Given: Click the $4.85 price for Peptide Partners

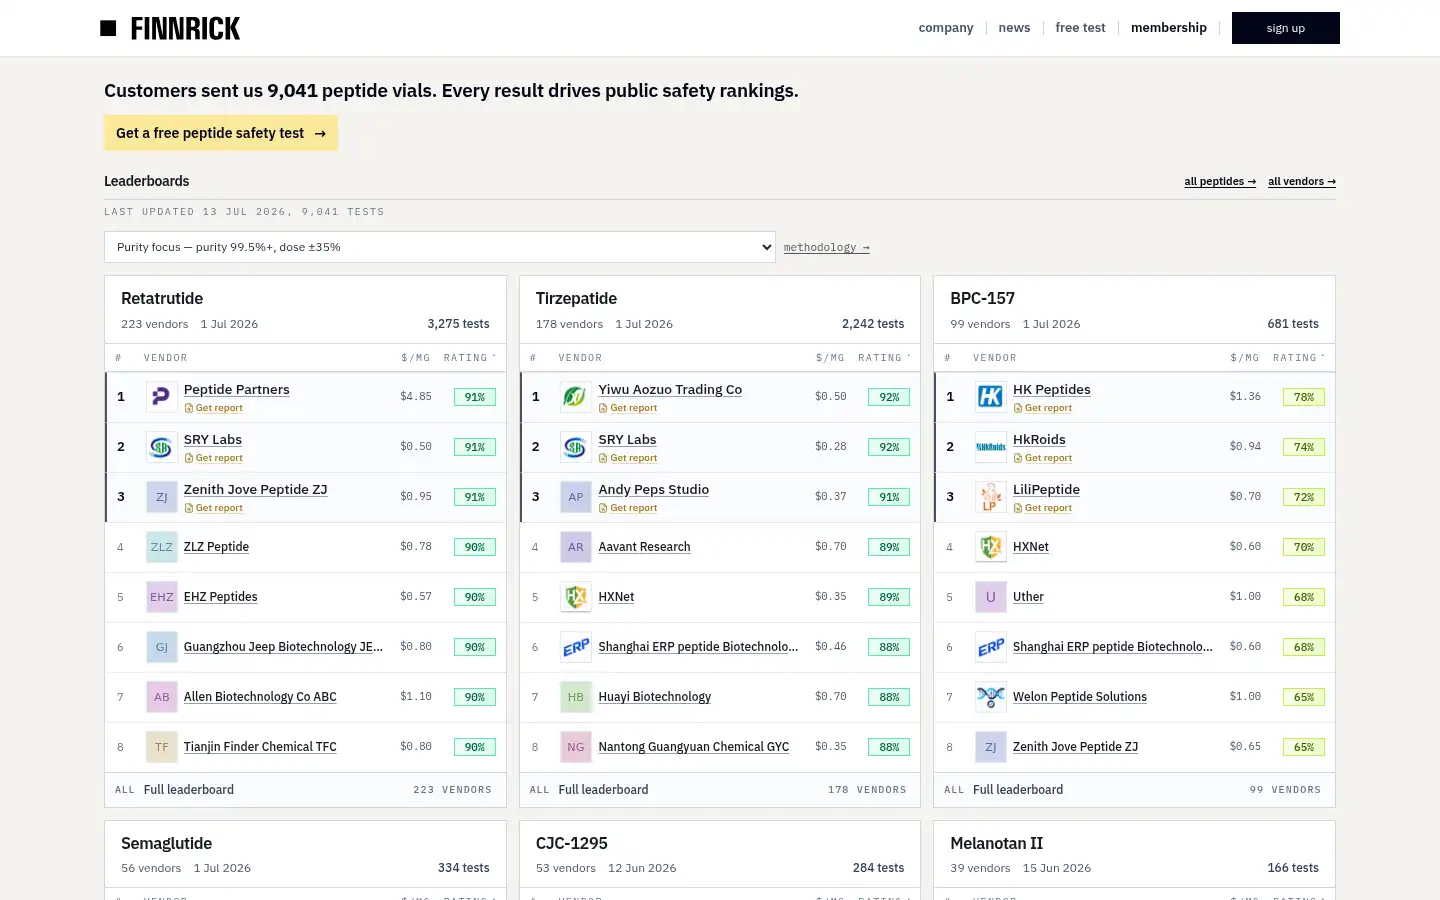Looking at the screenshot, I should pyautogui.click(x=416, y=397).
